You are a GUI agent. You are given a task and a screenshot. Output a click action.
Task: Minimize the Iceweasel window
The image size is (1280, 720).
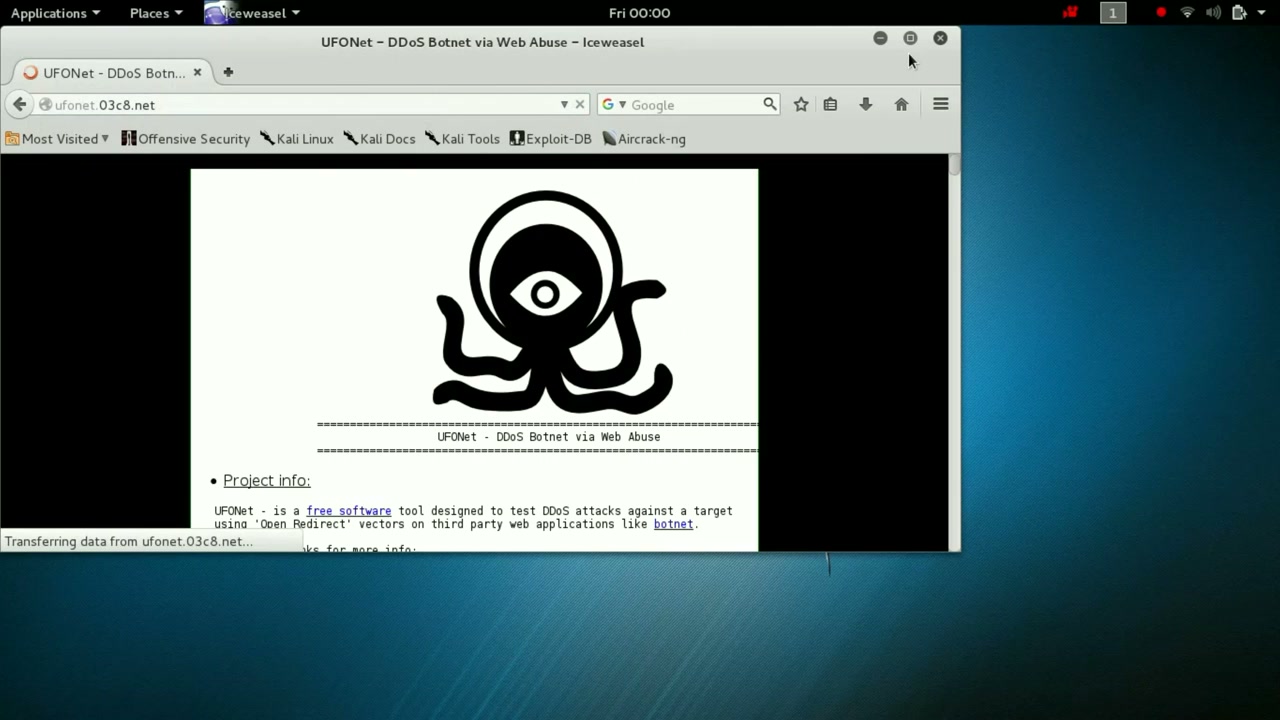point(880,38)
